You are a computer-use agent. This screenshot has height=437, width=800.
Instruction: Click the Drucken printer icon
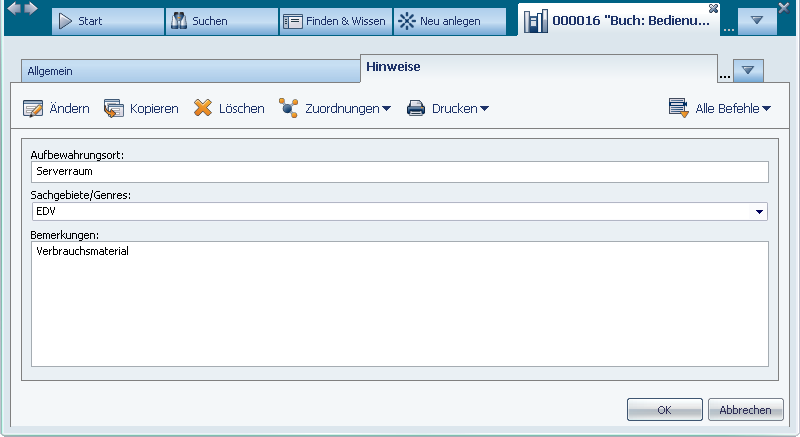[416, 108]
